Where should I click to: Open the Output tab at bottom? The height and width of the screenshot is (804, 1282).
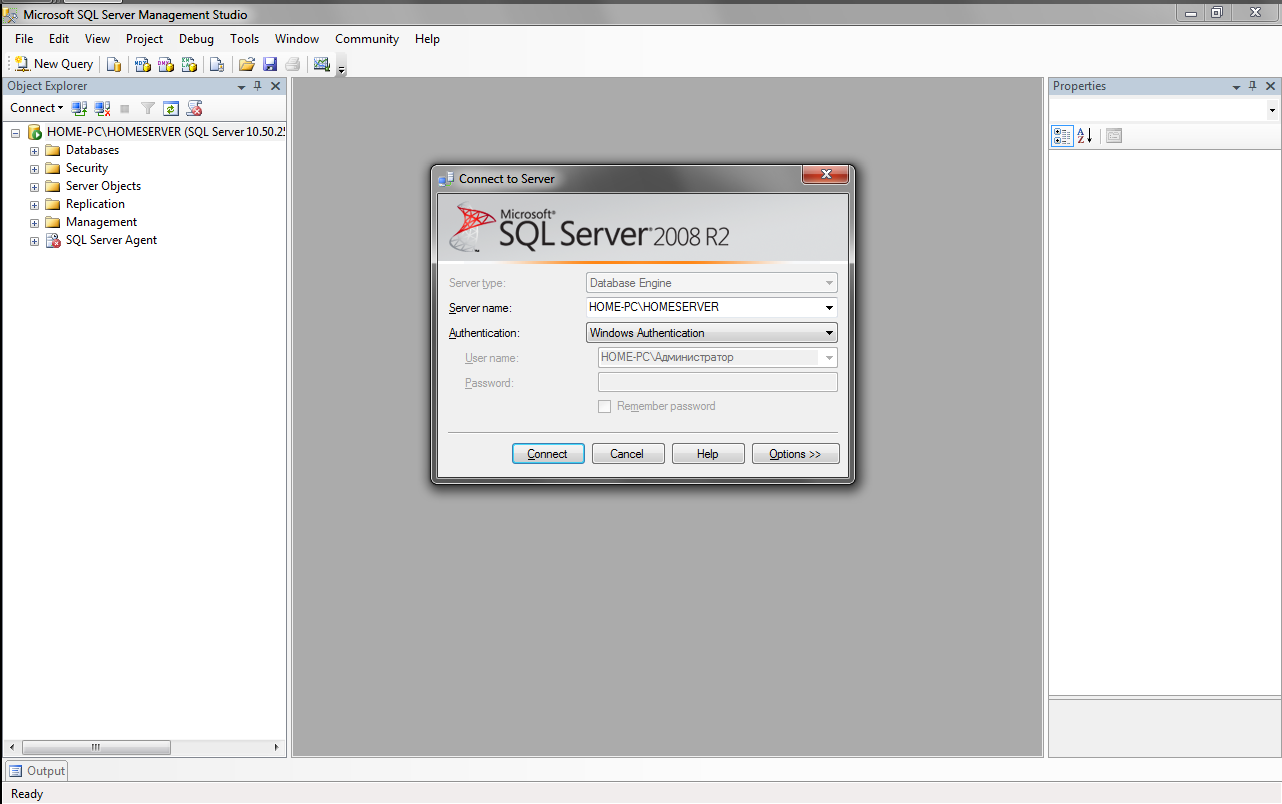(37, 771)
